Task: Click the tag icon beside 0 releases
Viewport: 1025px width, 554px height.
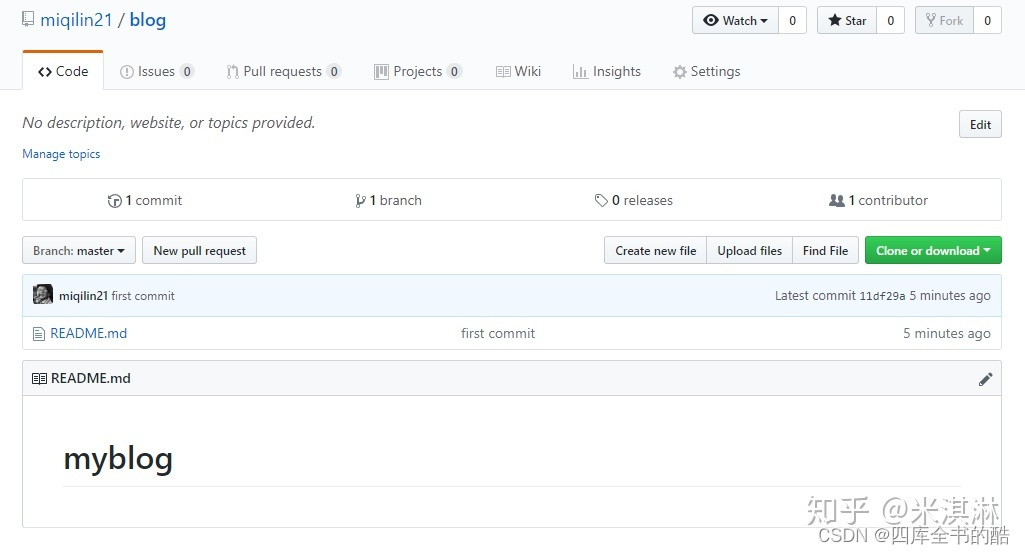Action: click(x=601, y=201)
